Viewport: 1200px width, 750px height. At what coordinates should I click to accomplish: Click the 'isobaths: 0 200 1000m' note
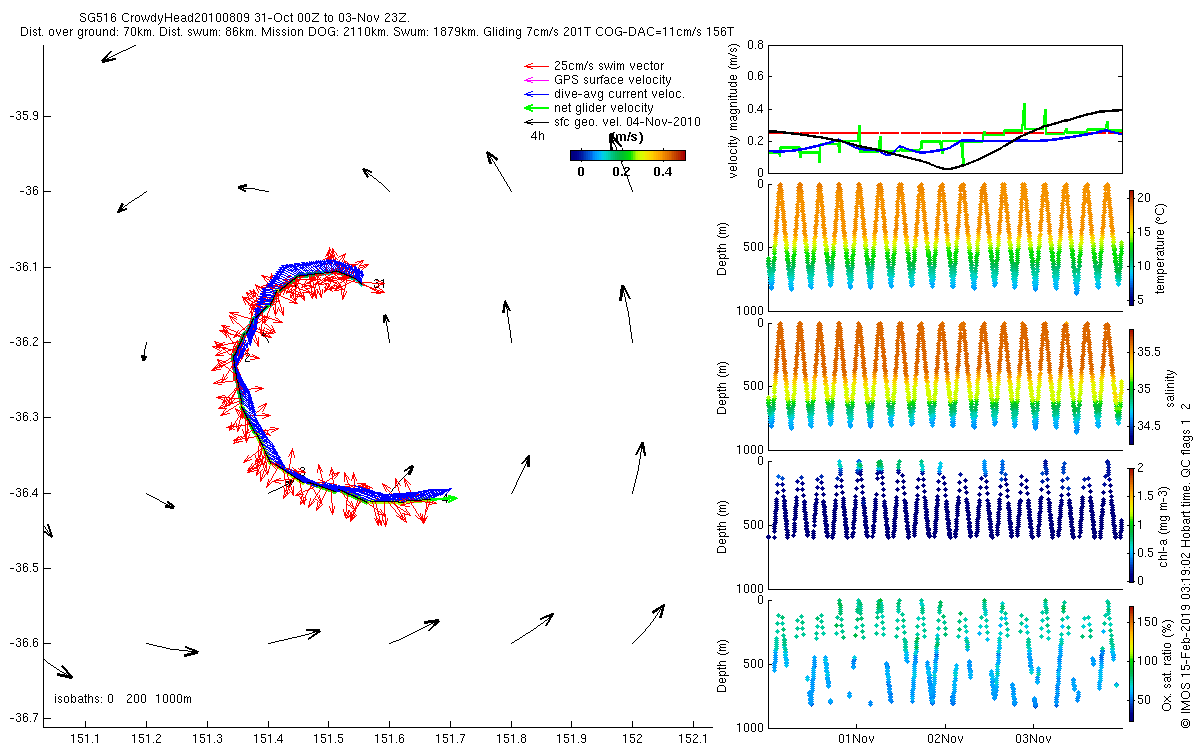click(x=123, y=698)
